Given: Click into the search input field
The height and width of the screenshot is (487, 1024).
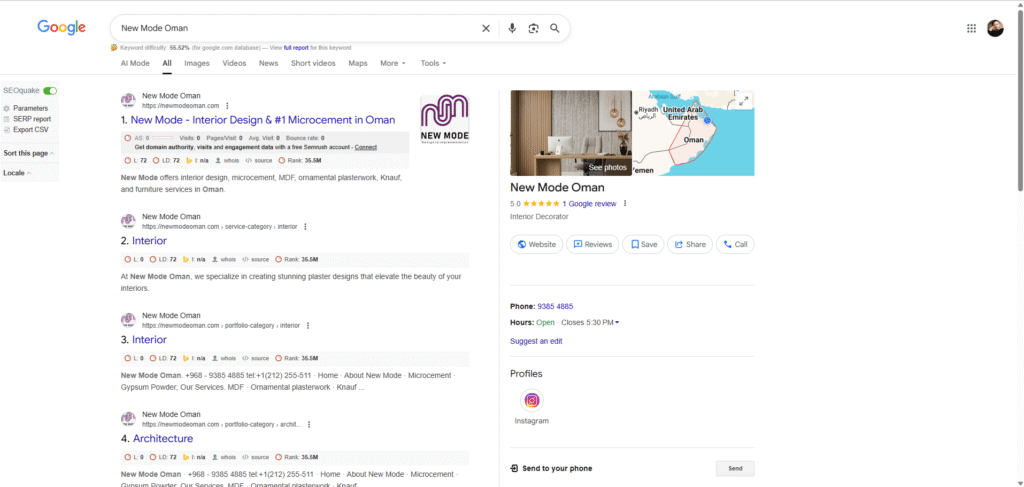Looking at the screenshot, I should (297, 28).
